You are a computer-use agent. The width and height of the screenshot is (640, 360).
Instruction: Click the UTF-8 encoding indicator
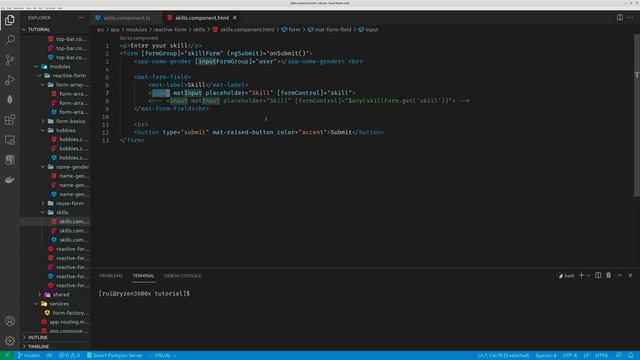570,356
